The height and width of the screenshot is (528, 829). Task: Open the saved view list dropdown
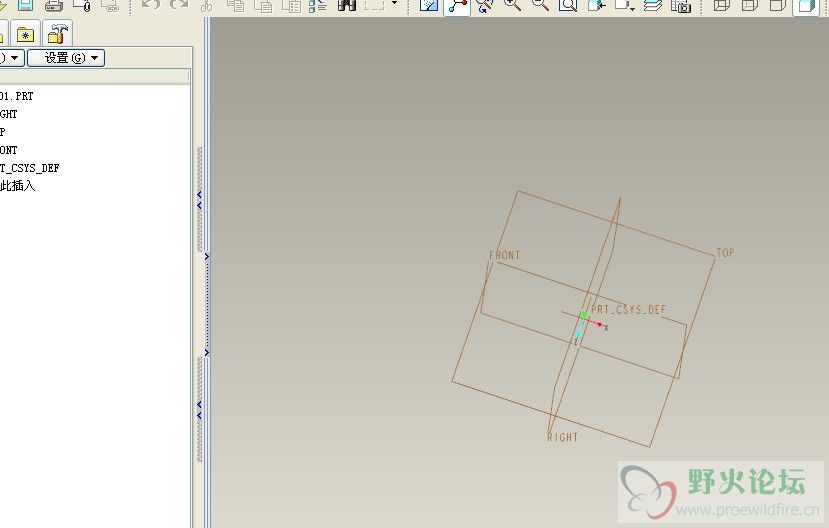(x=624, y=5)
